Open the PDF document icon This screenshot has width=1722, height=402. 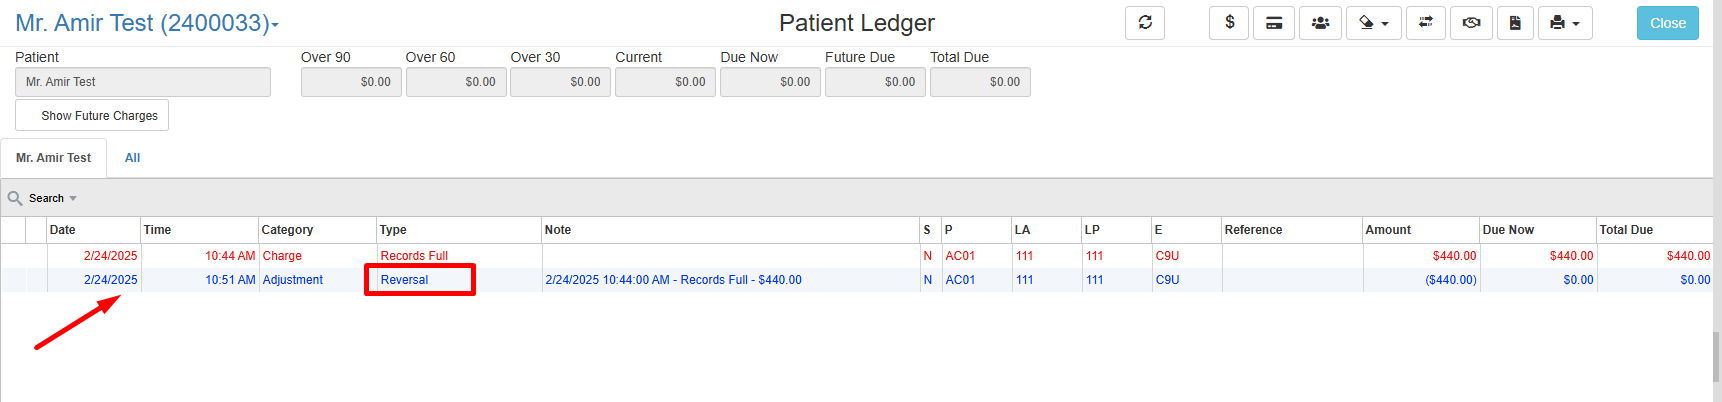tap(1515, 23)
